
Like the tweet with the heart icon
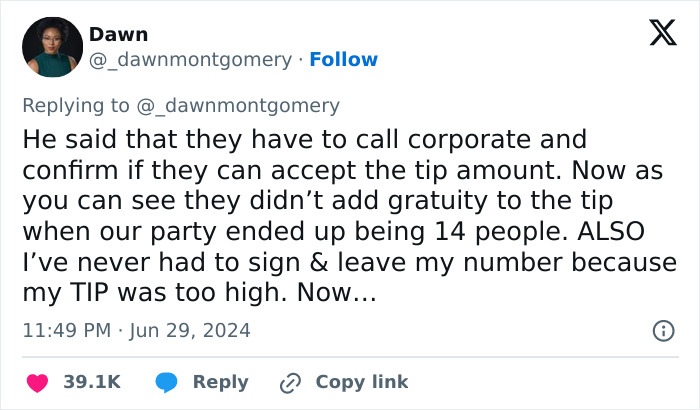[x=36, y=382]
